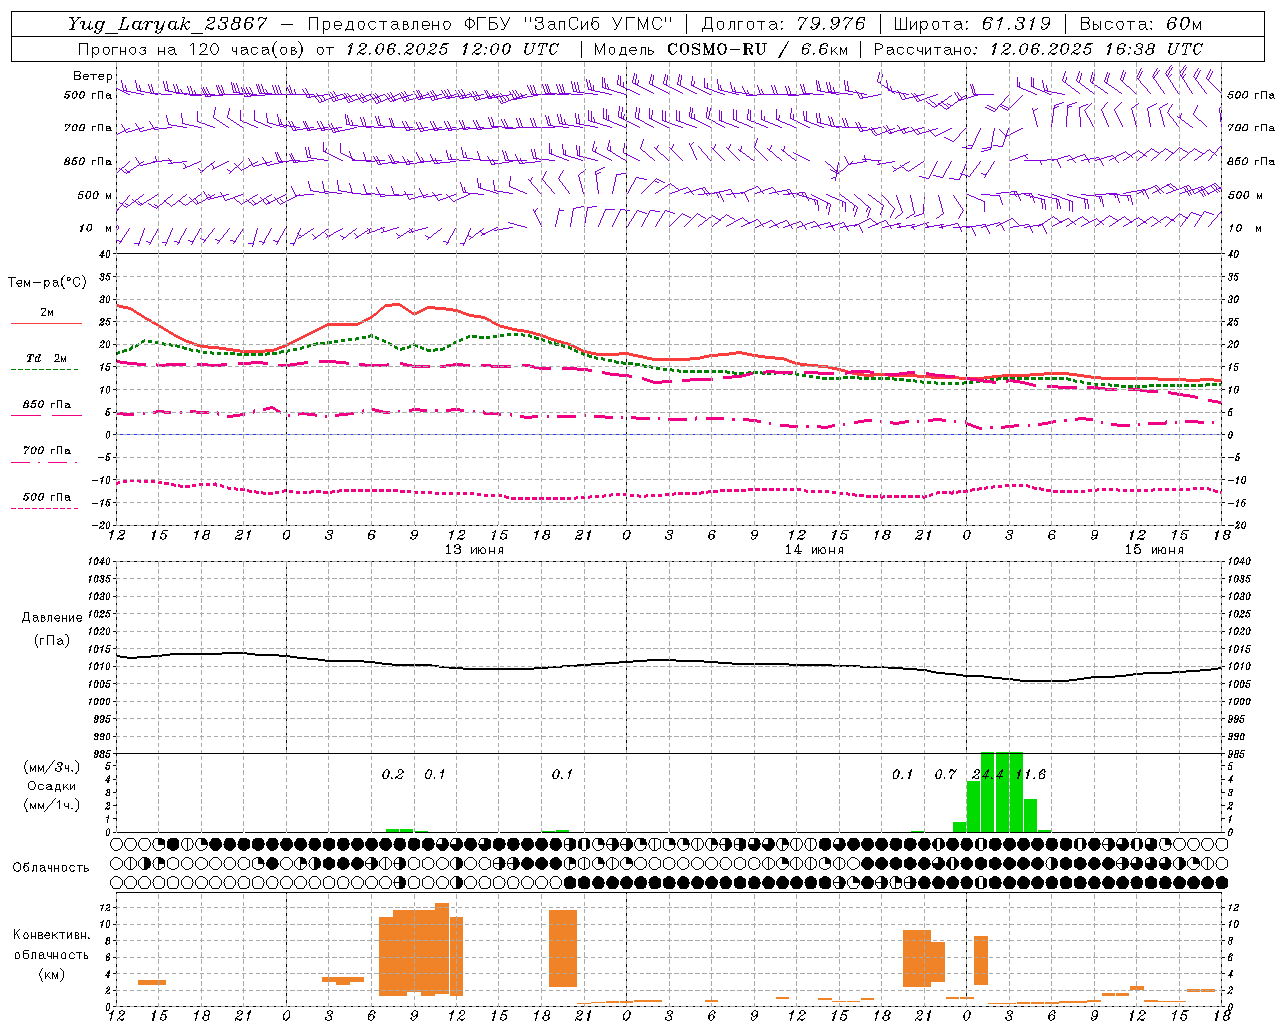This screenshot has height=1024, width=1280.
Task: Click the Облачность cloudiness label
Action: point(51,867)
